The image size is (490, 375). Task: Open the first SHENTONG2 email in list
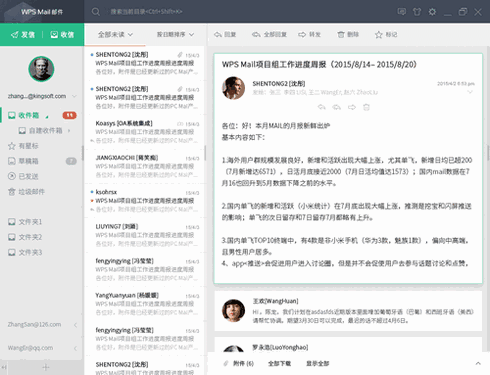(145, 63)
